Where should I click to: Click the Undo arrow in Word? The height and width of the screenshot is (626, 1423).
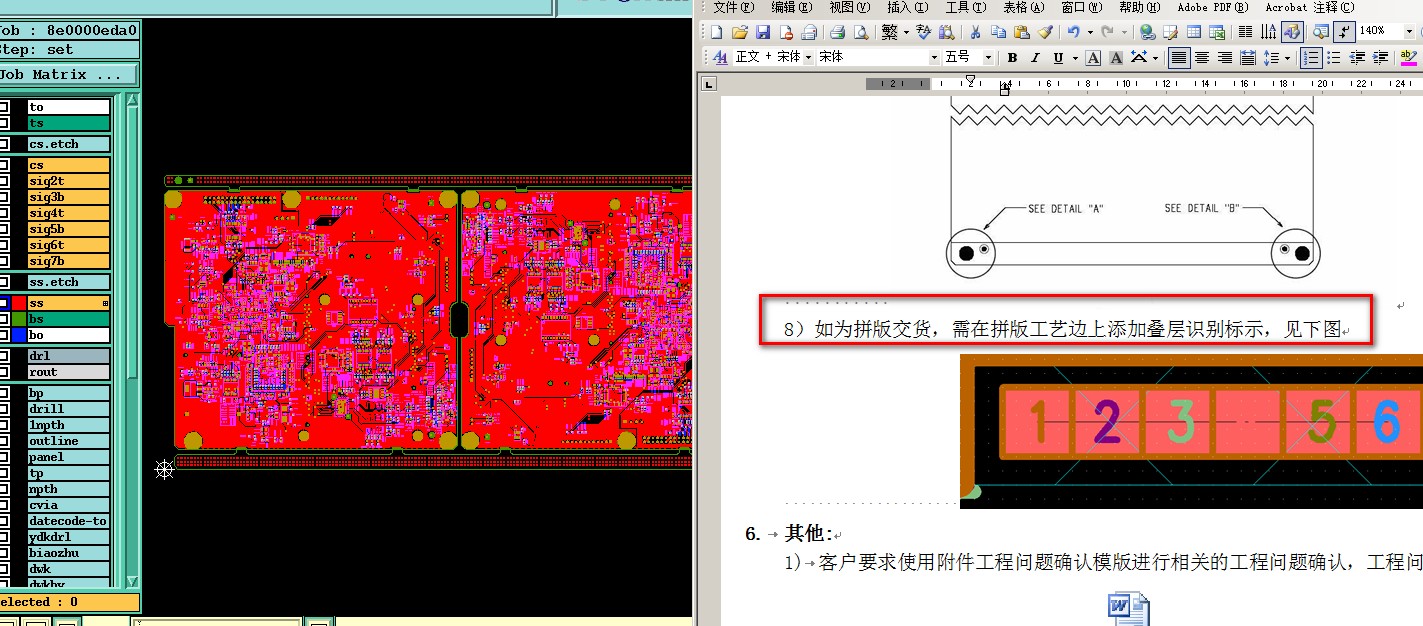1073,32
